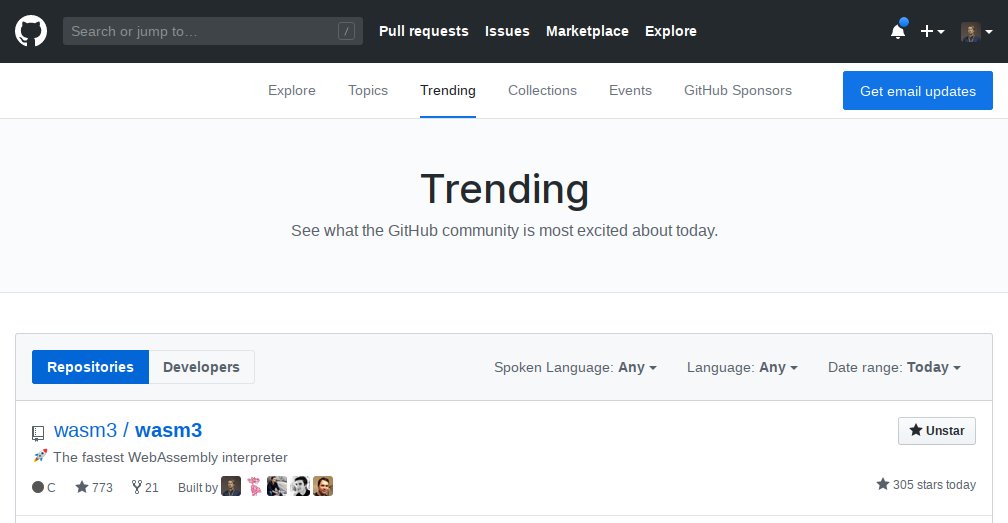
Task: Open the GitHub Octocat logo home
Action: pyautogui.click(x=31, y=31)
